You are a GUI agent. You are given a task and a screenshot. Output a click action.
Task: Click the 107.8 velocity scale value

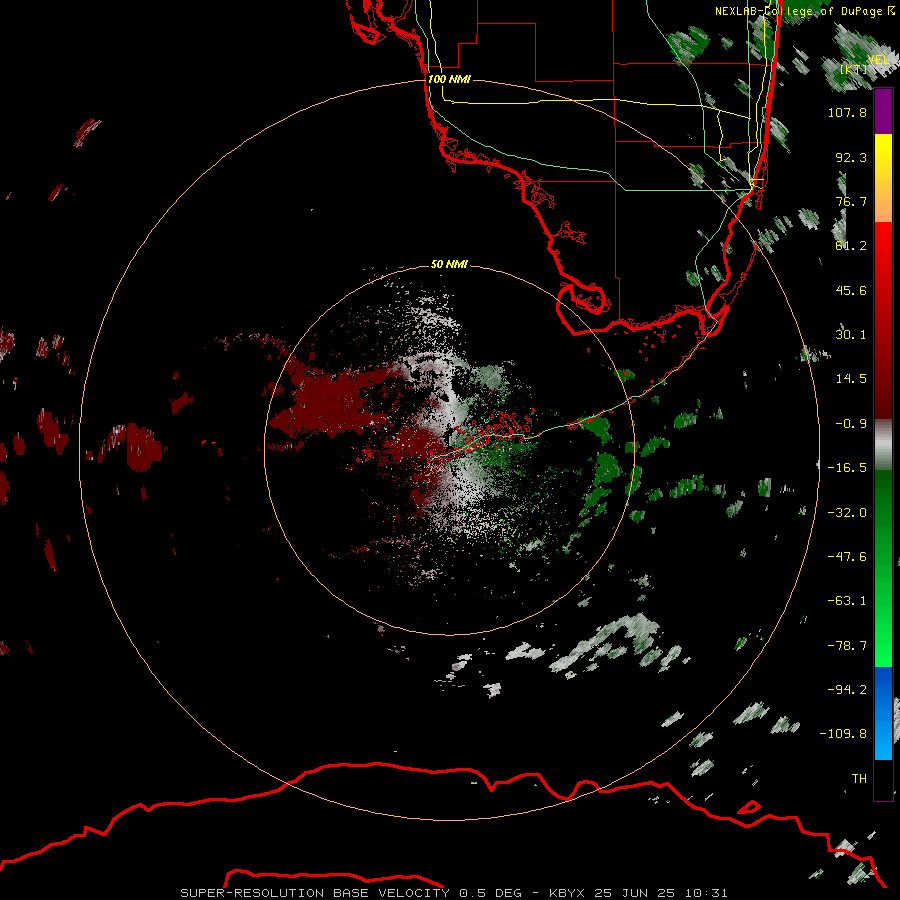point(847,112)
